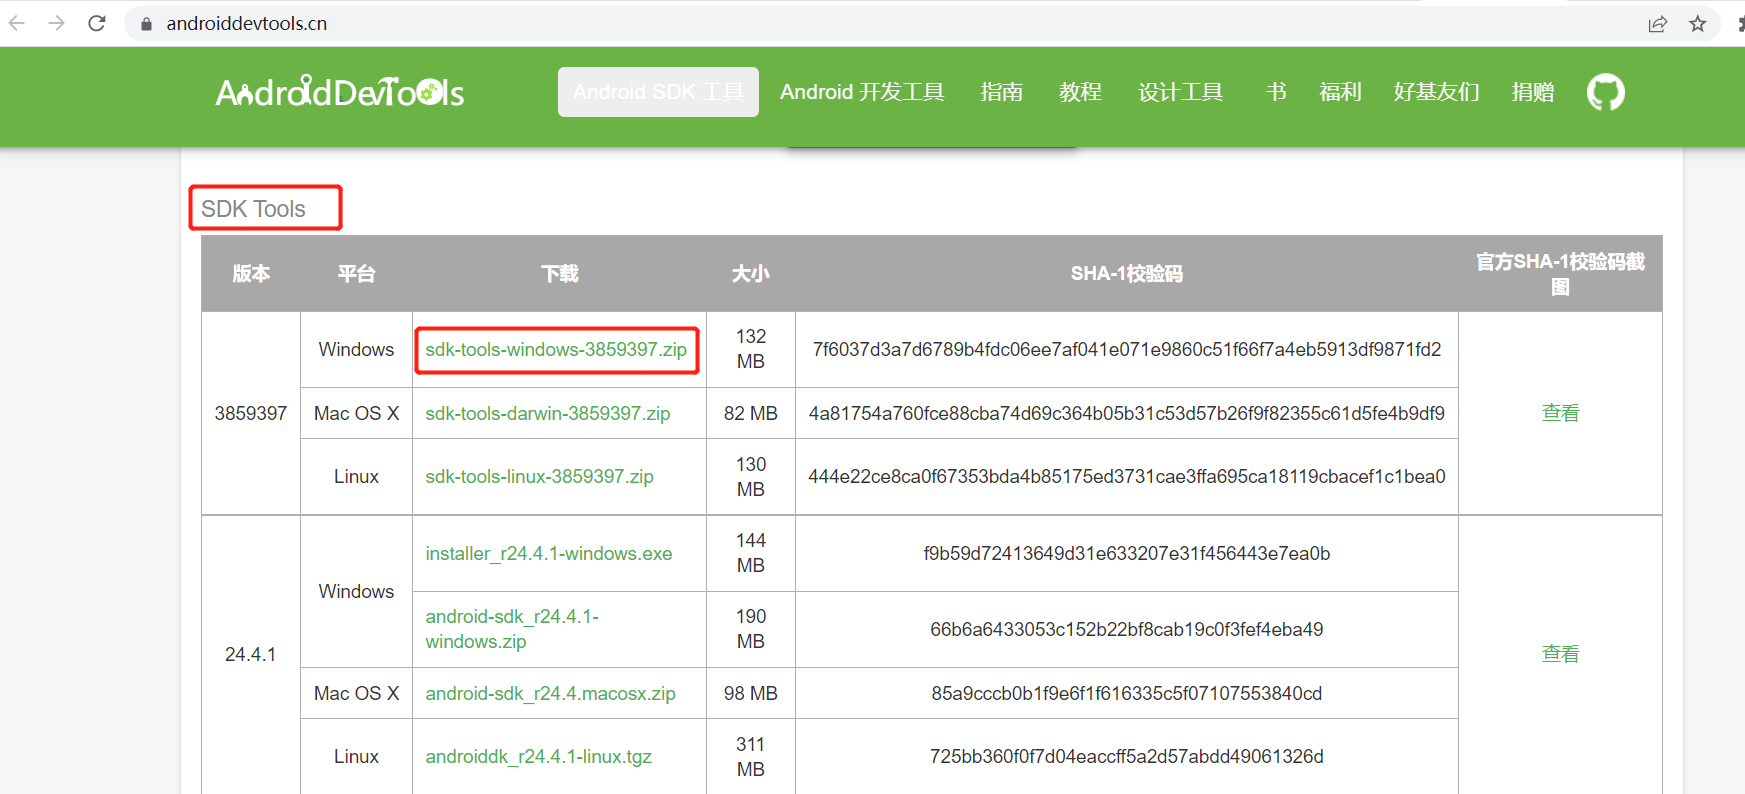Click the SHA-1 hash starting with 7f6037d3
1745x794 pixels.
(x=1127, y=350)
